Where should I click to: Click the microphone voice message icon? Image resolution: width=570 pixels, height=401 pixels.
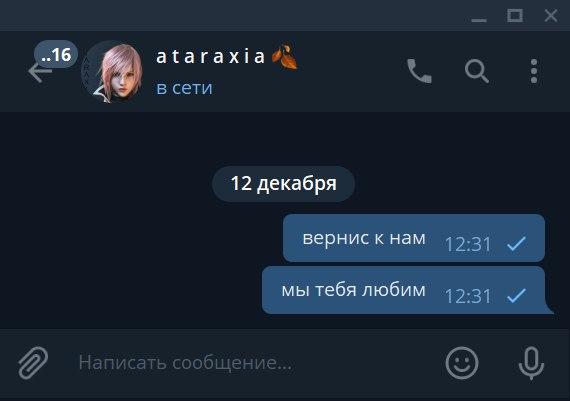(531, 363)
